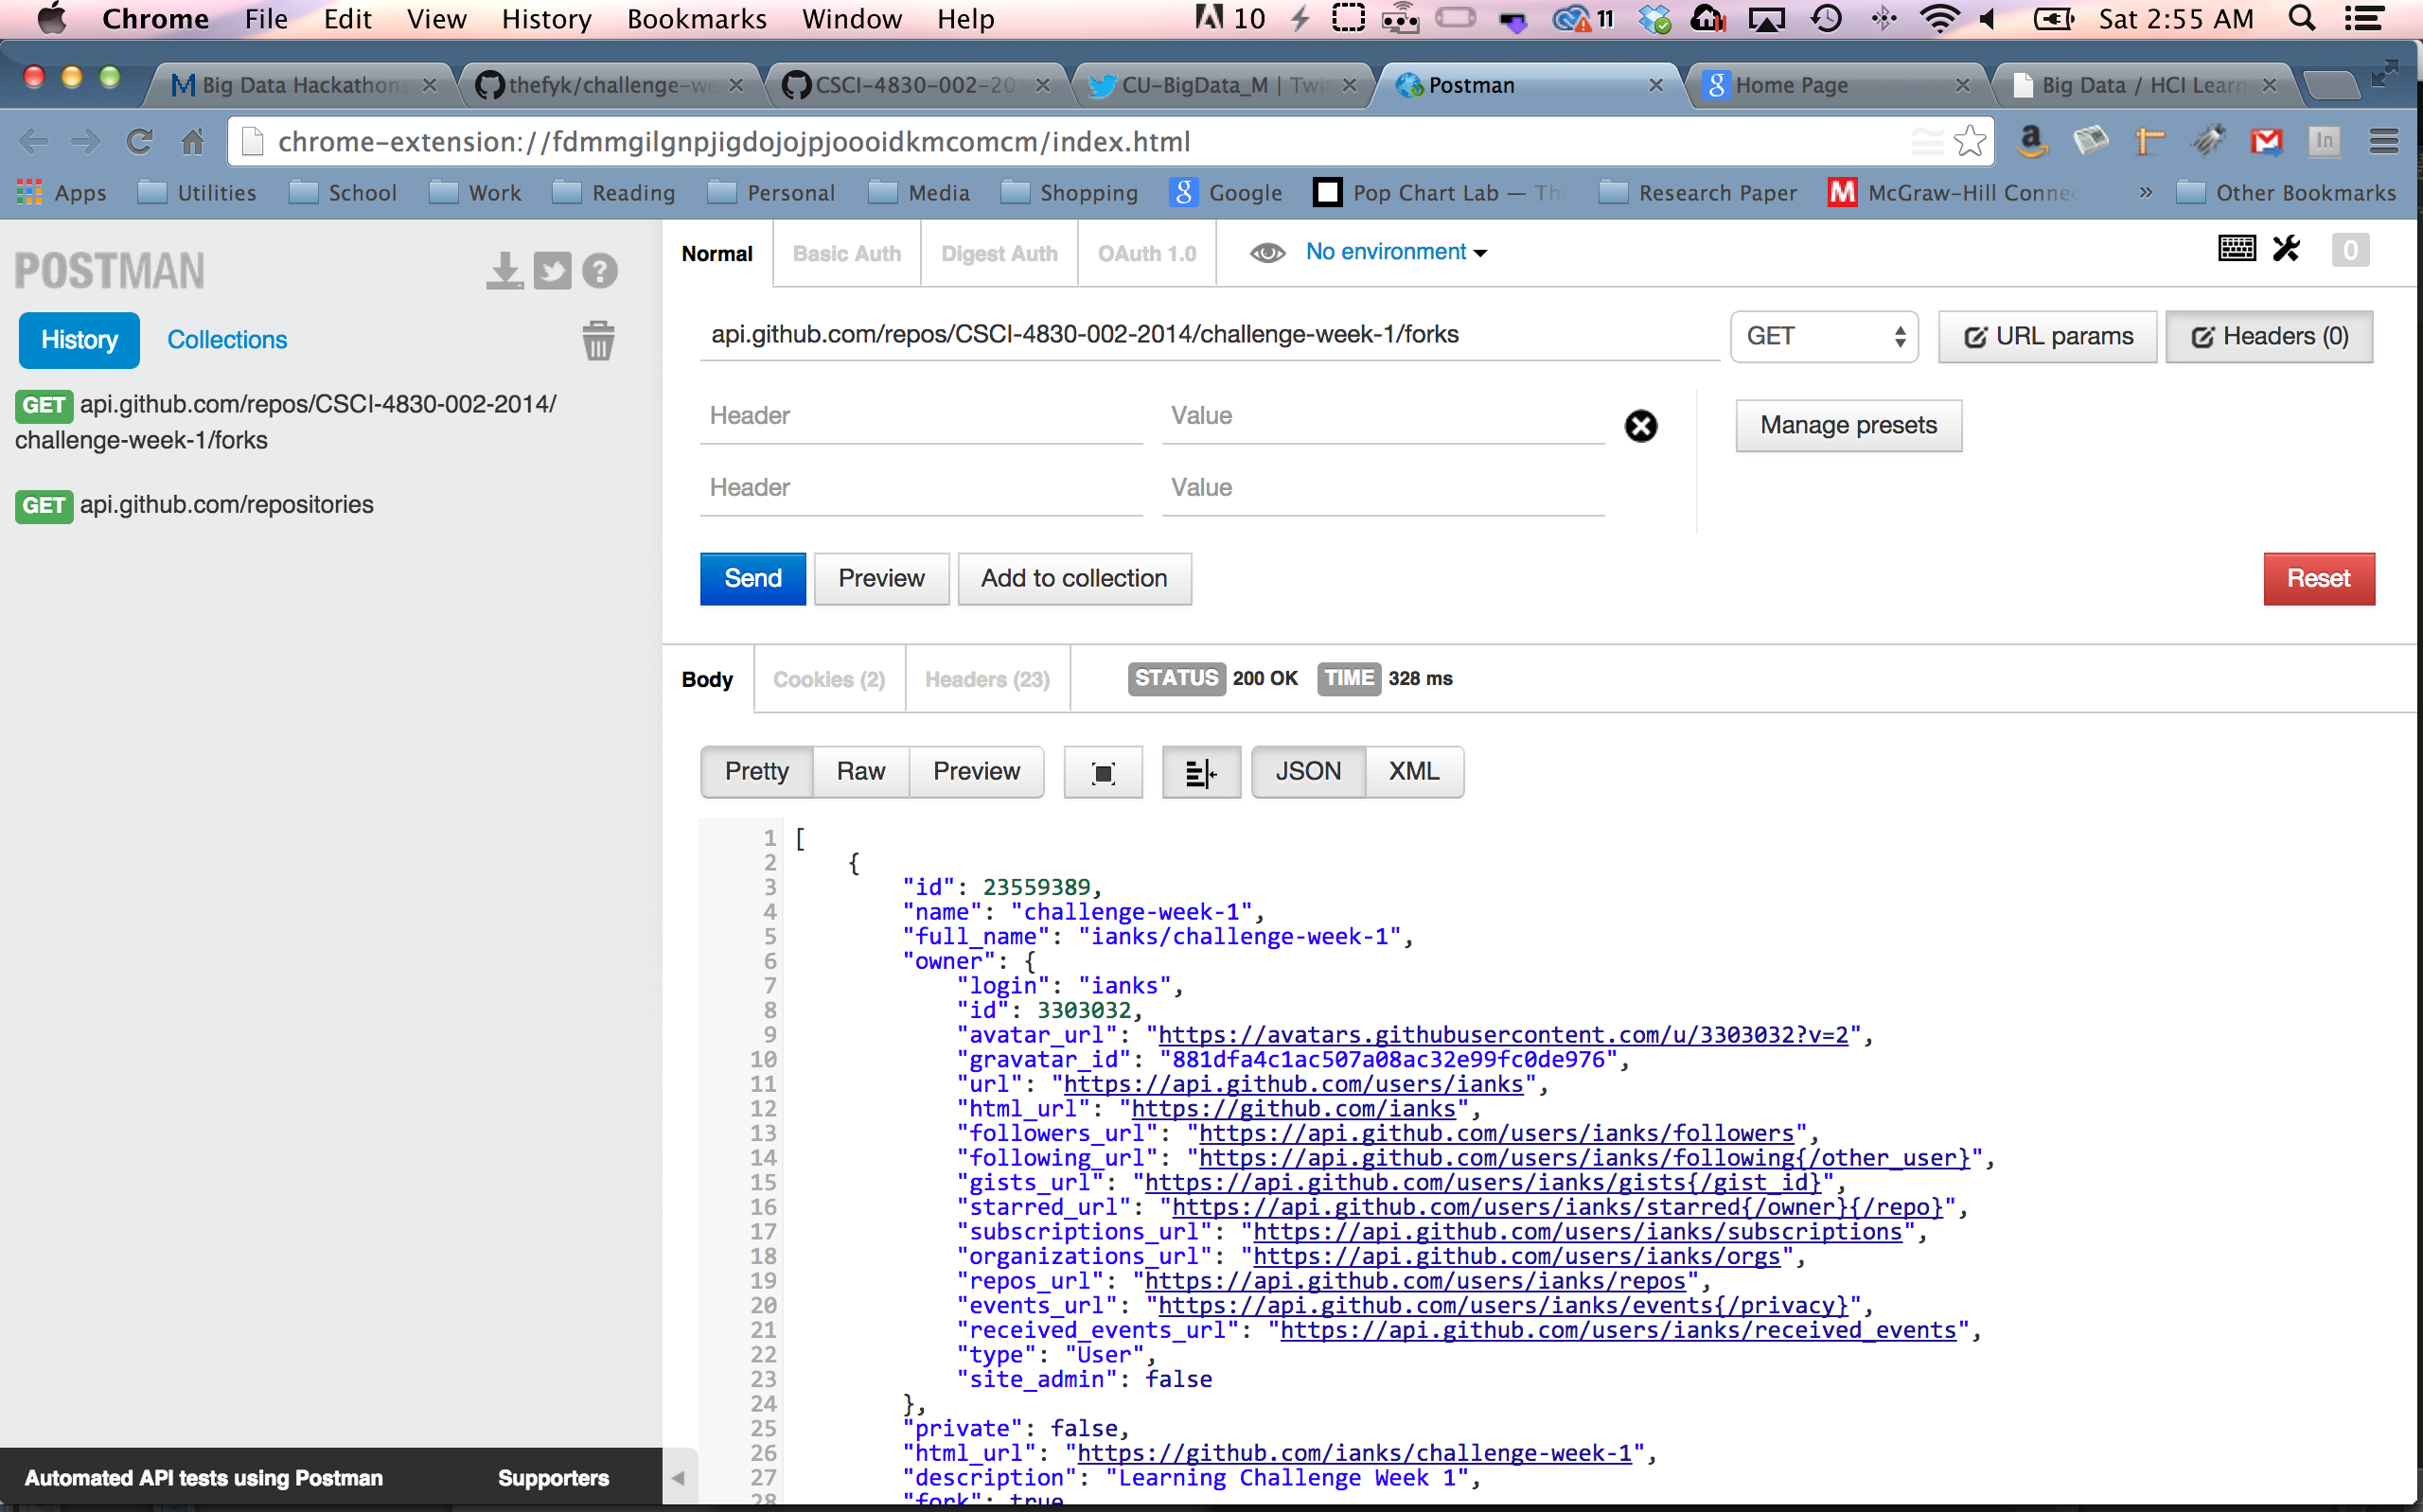
Task: Click the Postman download icon in sidebar
Action: pyautogui.click(x=505, y=271)
